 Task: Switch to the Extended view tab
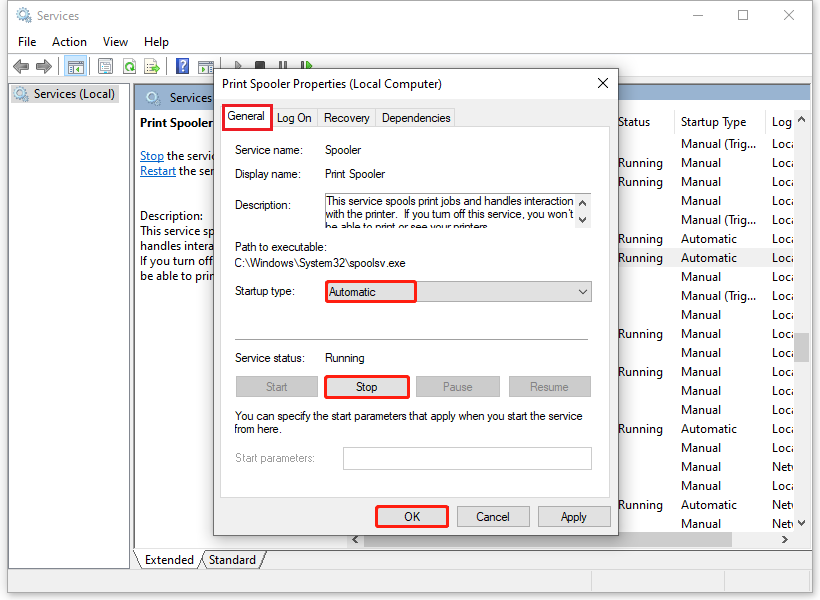tap(168, 560)
